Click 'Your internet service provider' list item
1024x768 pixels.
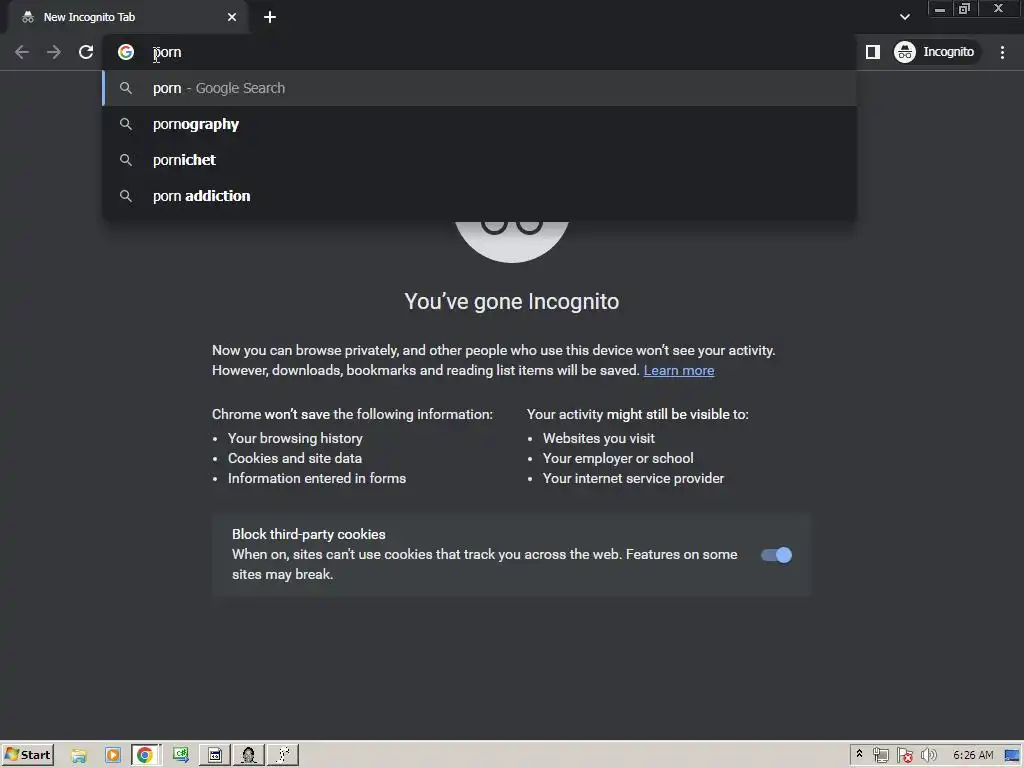click(x=633, y=478)
